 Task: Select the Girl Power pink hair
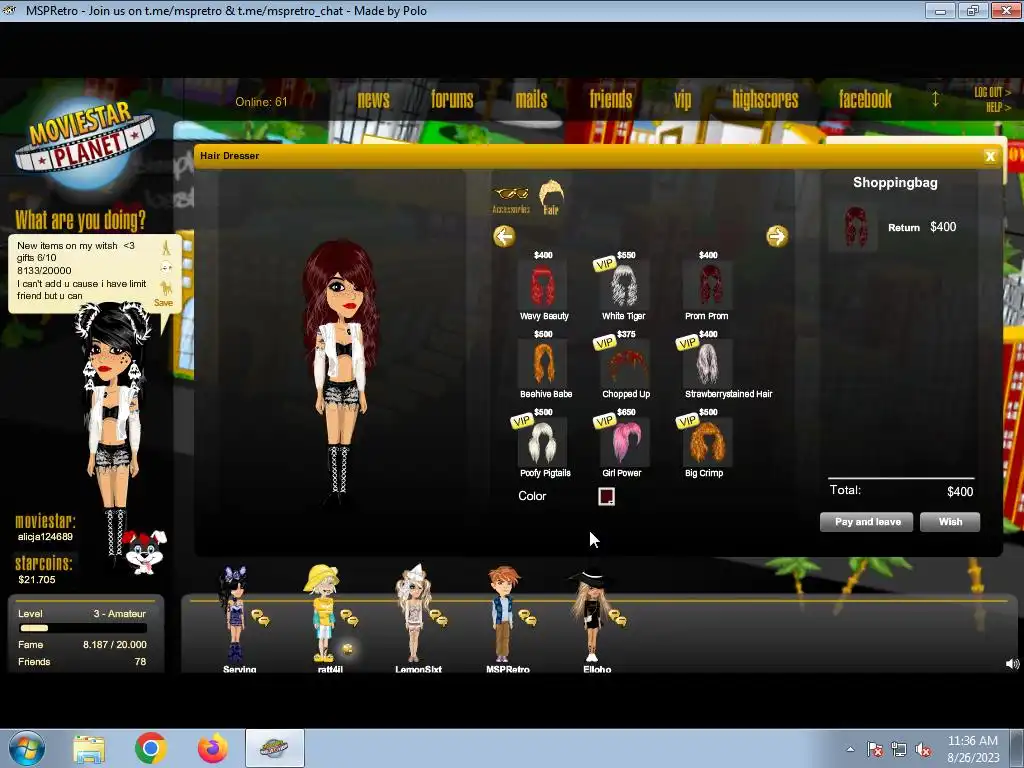625,442
